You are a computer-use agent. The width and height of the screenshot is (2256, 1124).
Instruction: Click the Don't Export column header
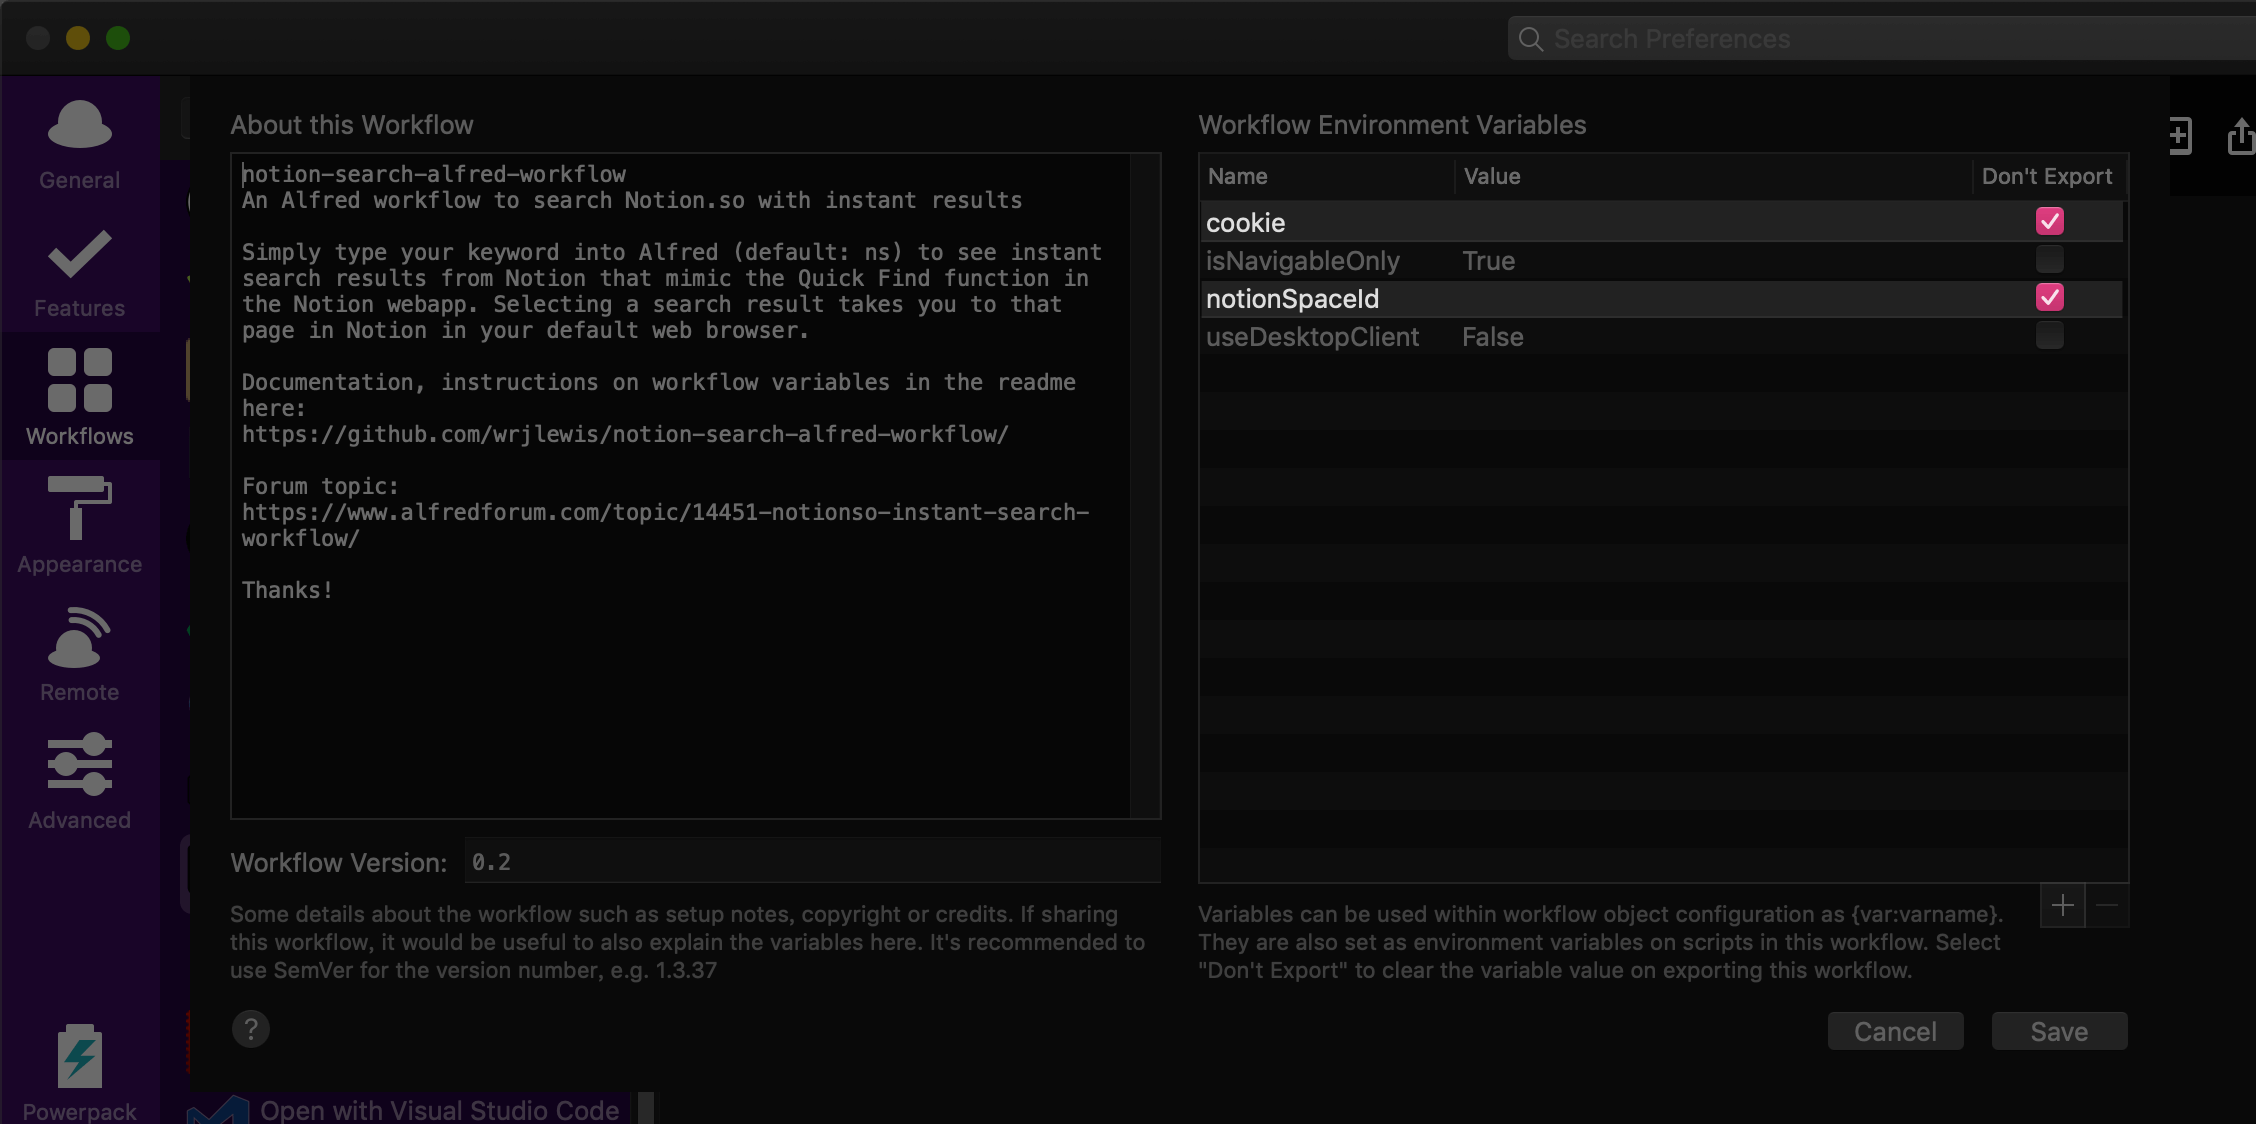(2047, 176)
